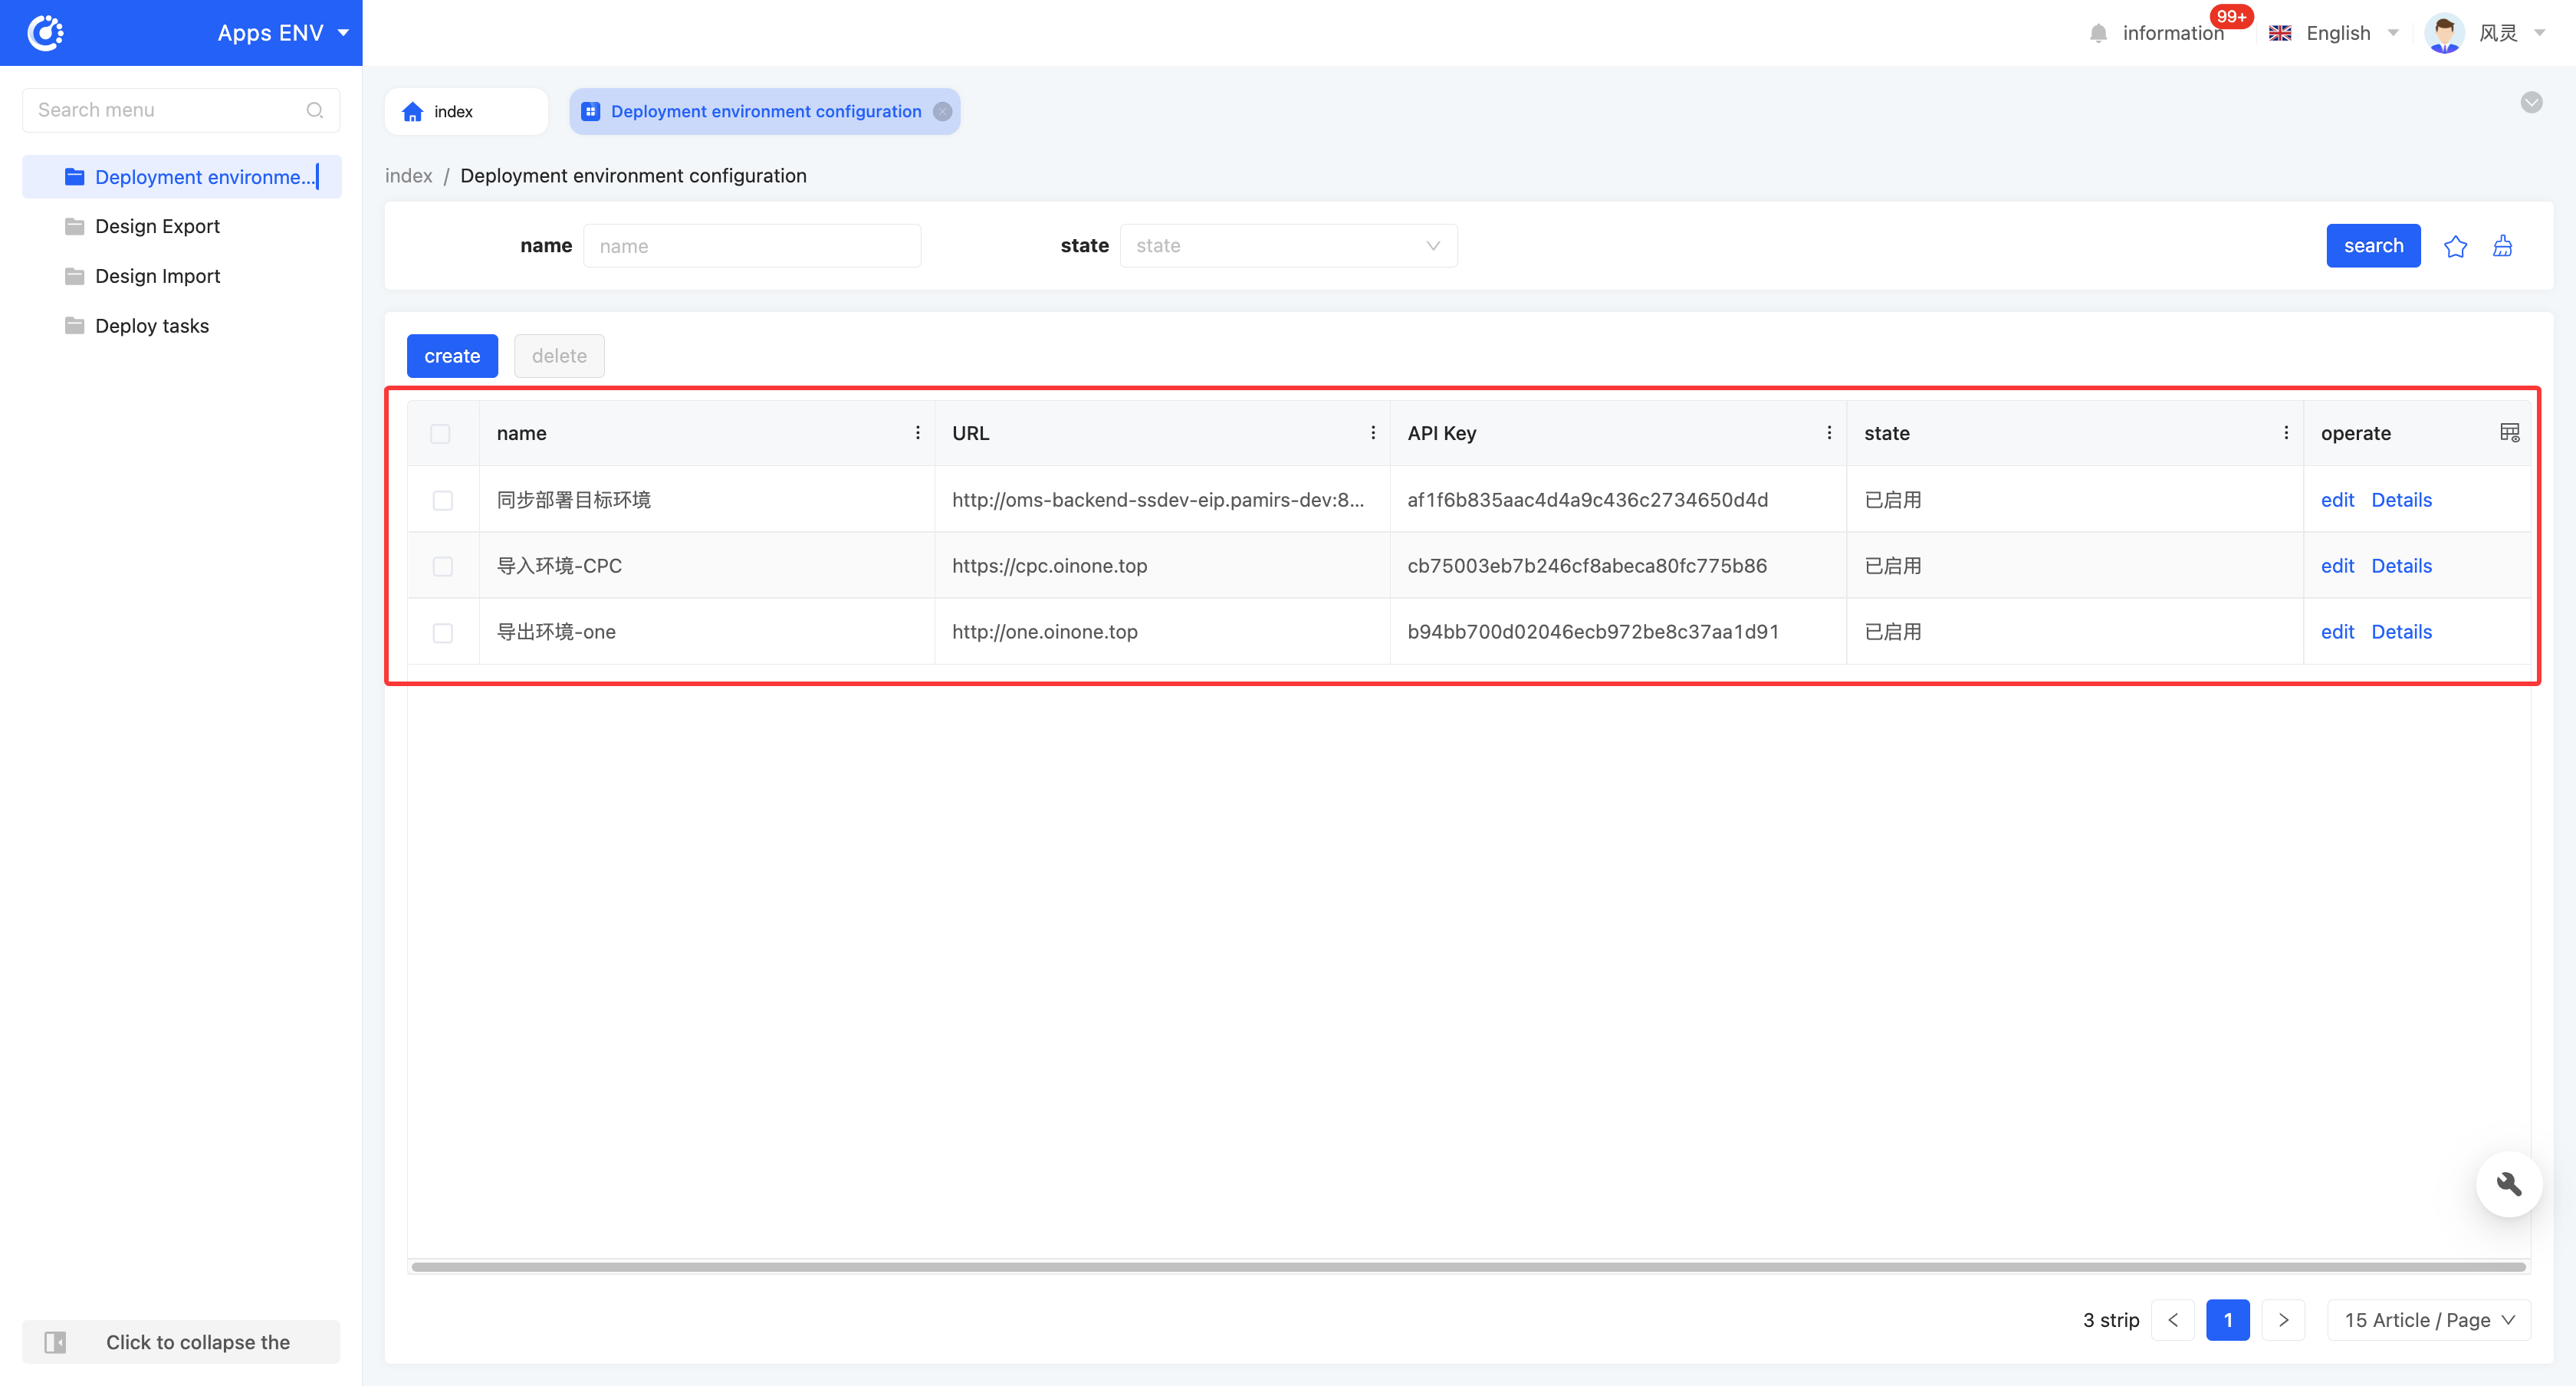Click the collapse sidebar icon

tap(56, 1342)
